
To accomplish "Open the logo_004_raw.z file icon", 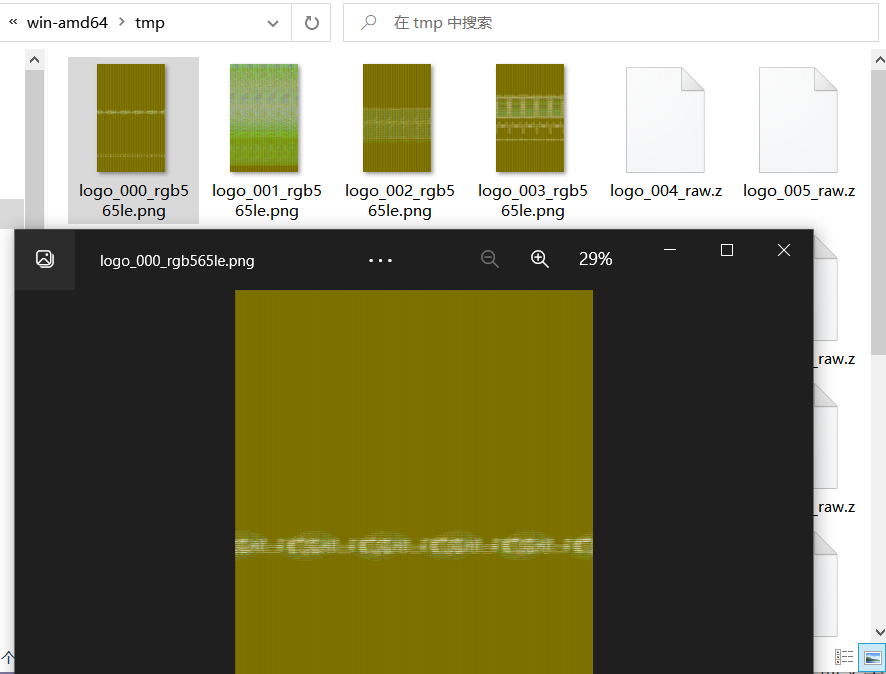I will pos(665,121).
